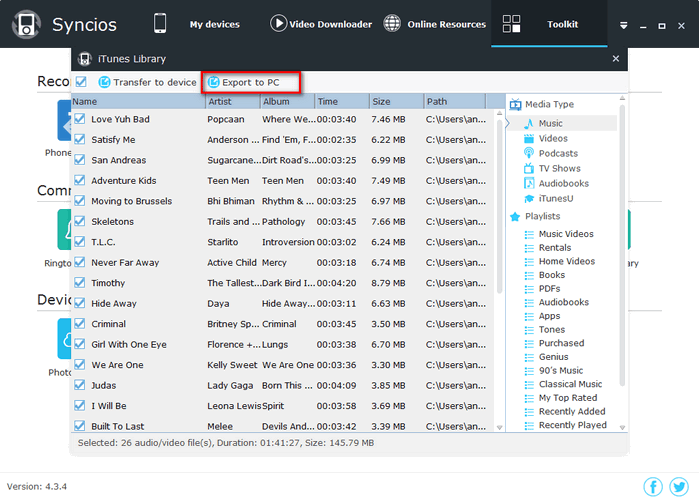
Task: Close the iTunes Library dialog
Action: click(x=616, y=58)
